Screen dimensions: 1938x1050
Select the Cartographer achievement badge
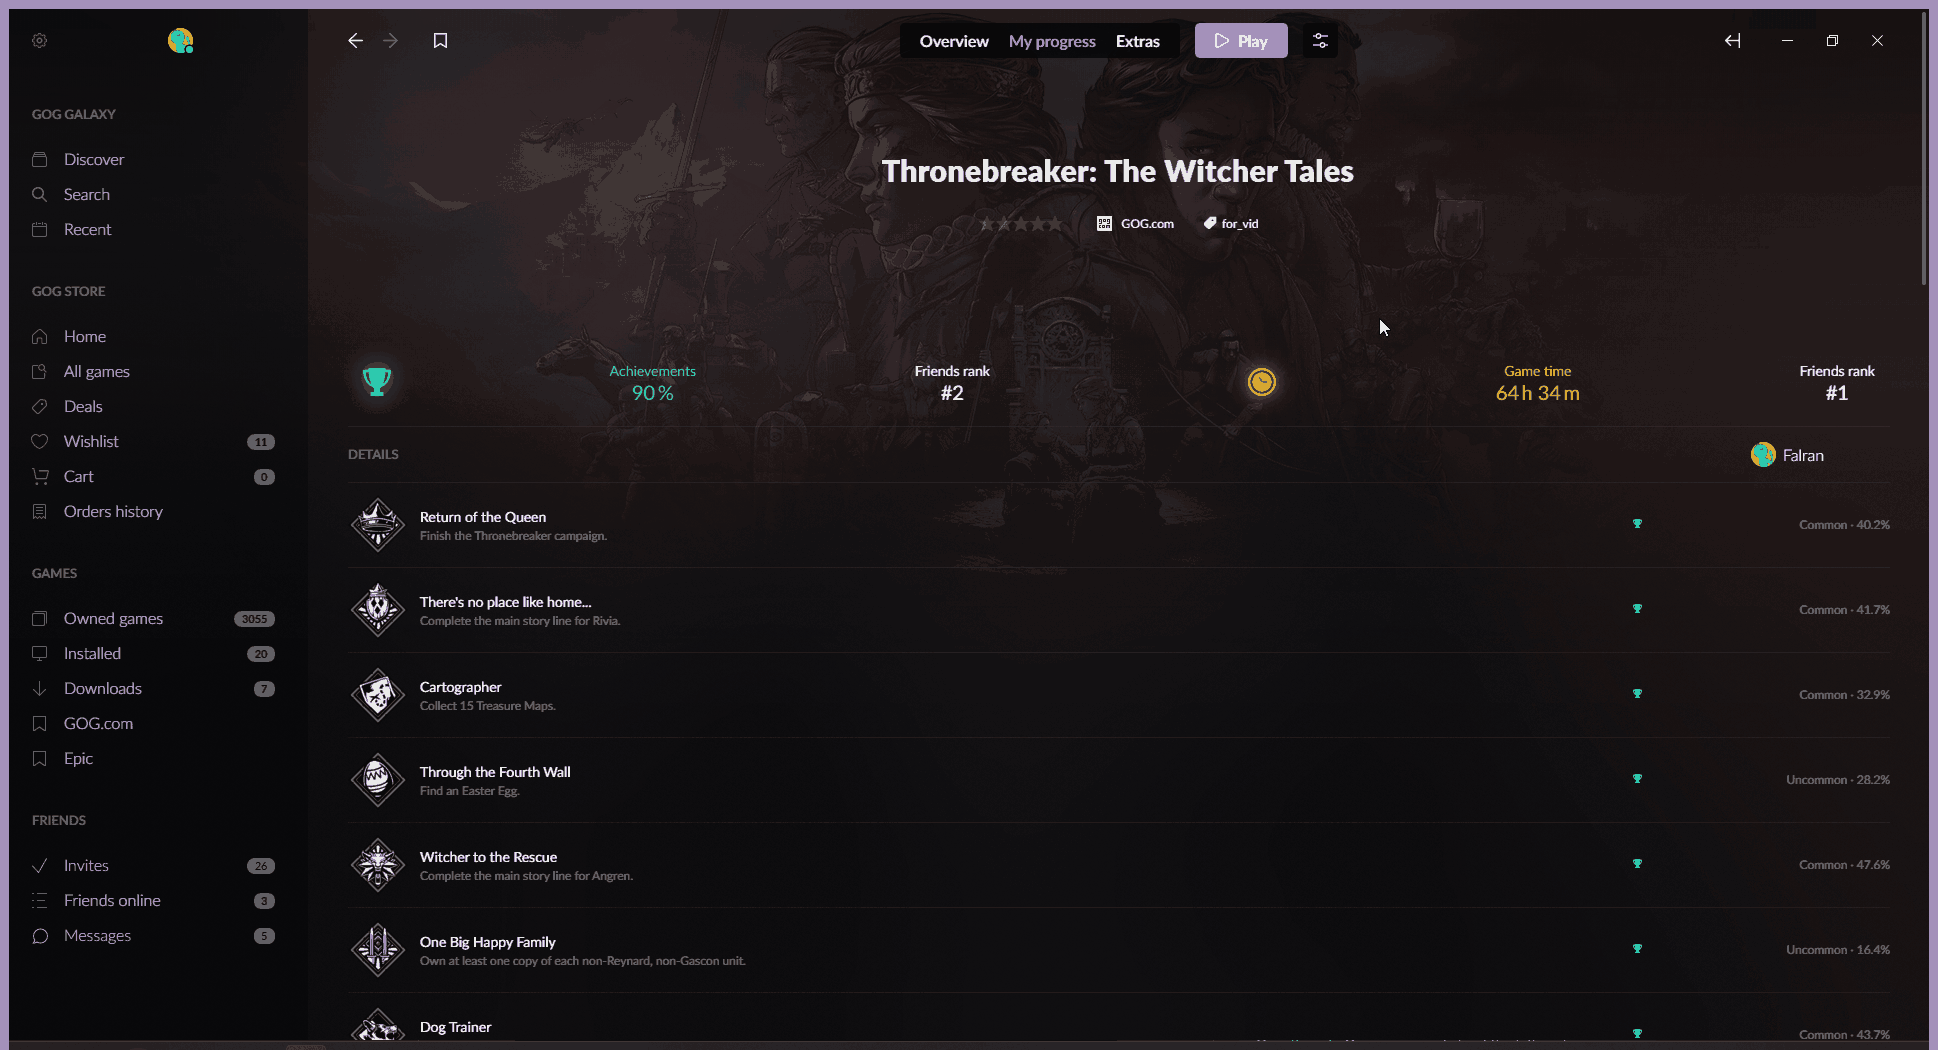point(378,695)
